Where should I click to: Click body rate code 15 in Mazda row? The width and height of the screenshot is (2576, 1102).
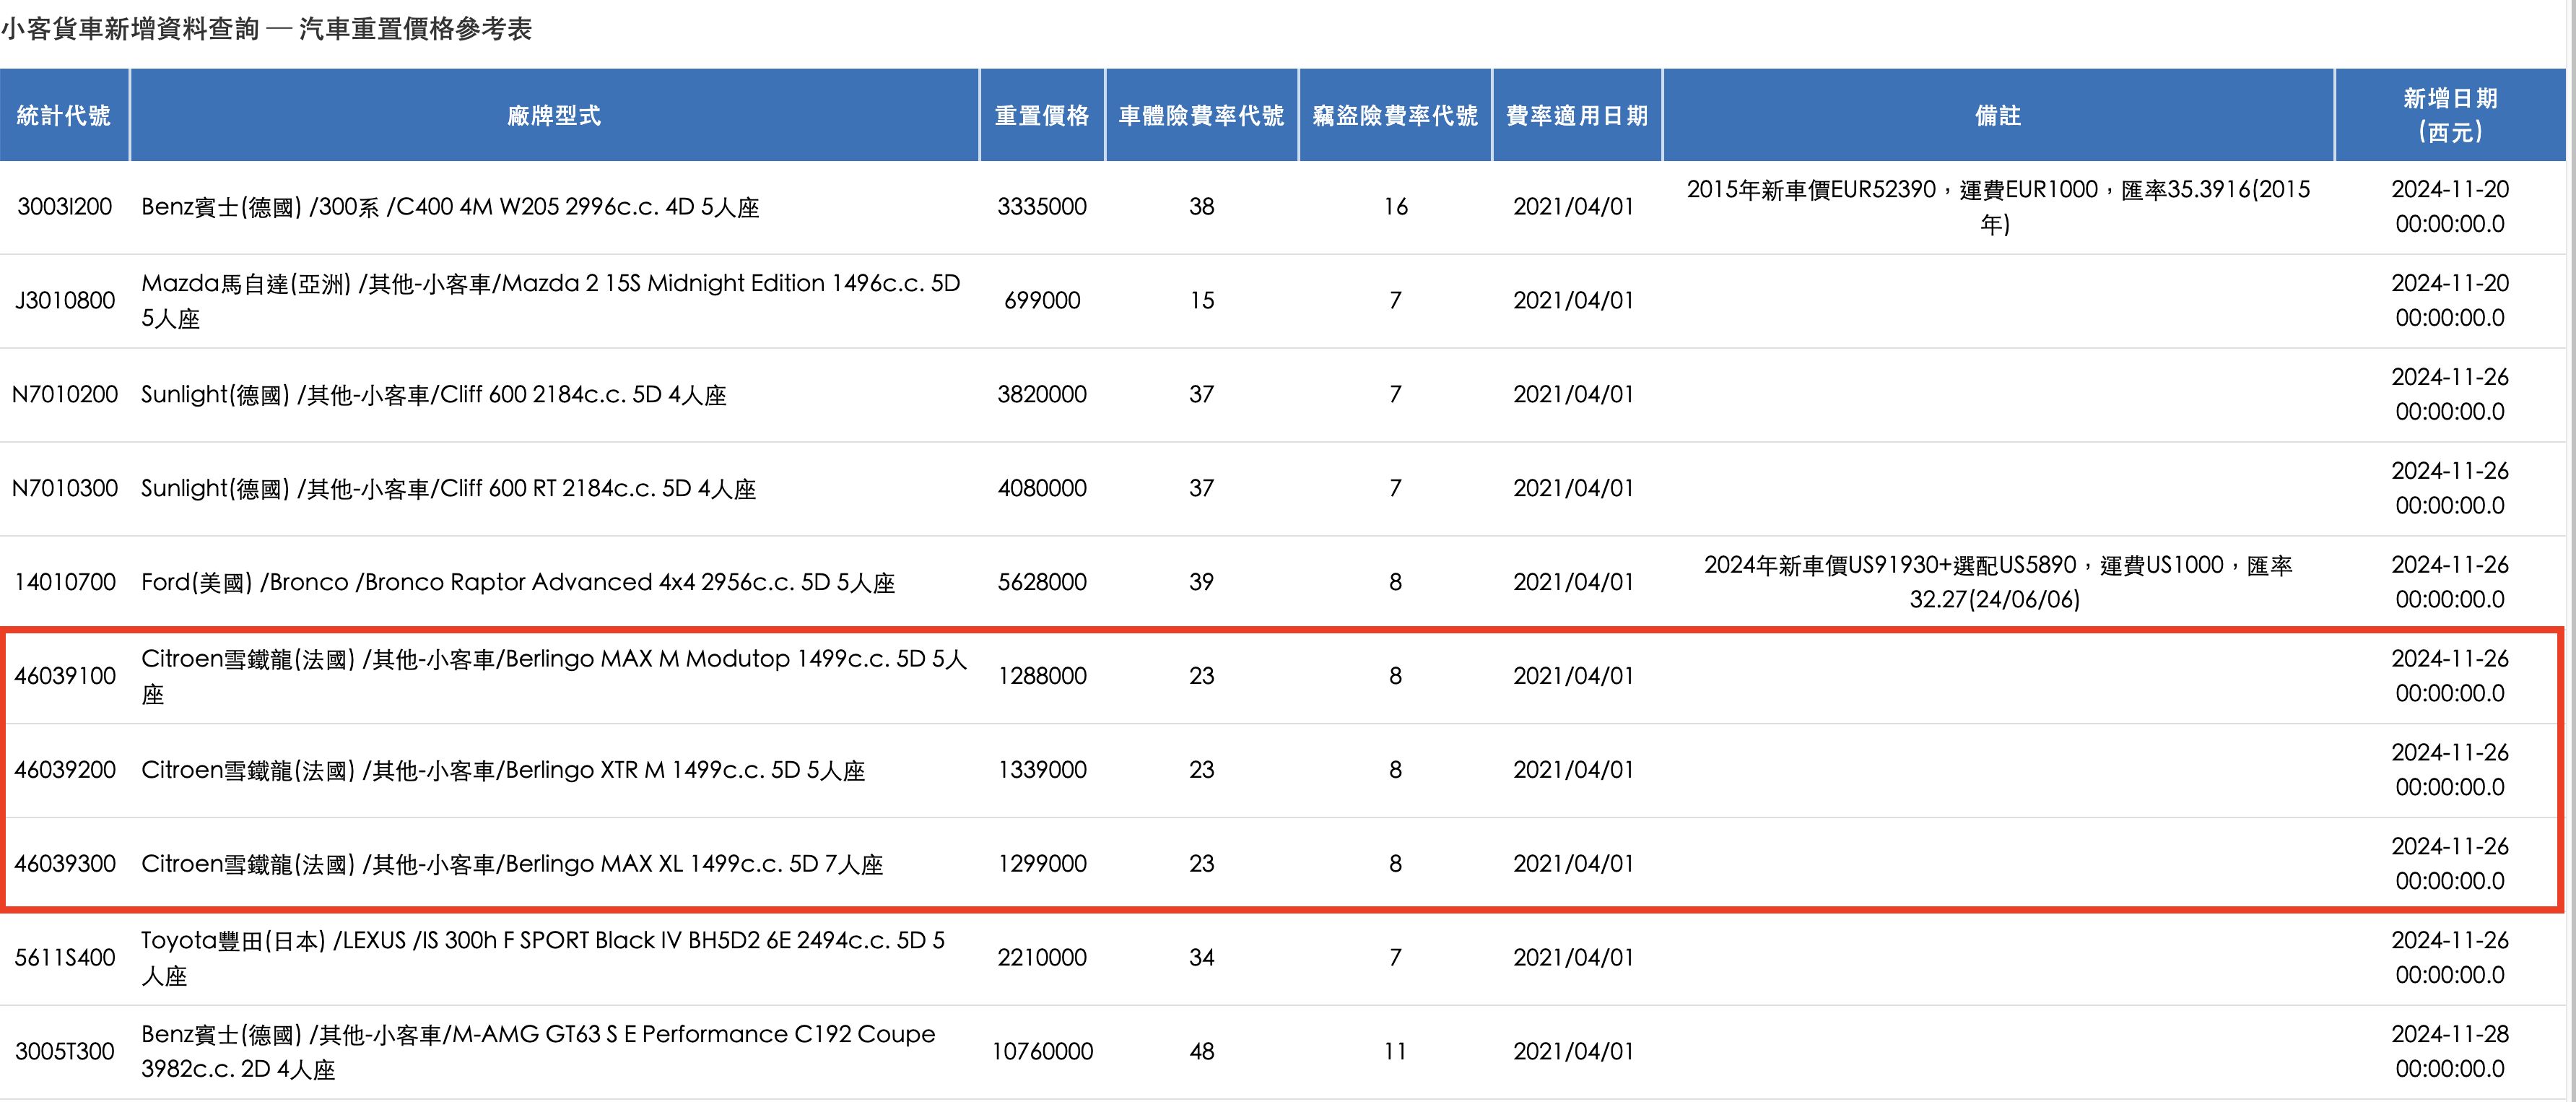[1202, 301]
